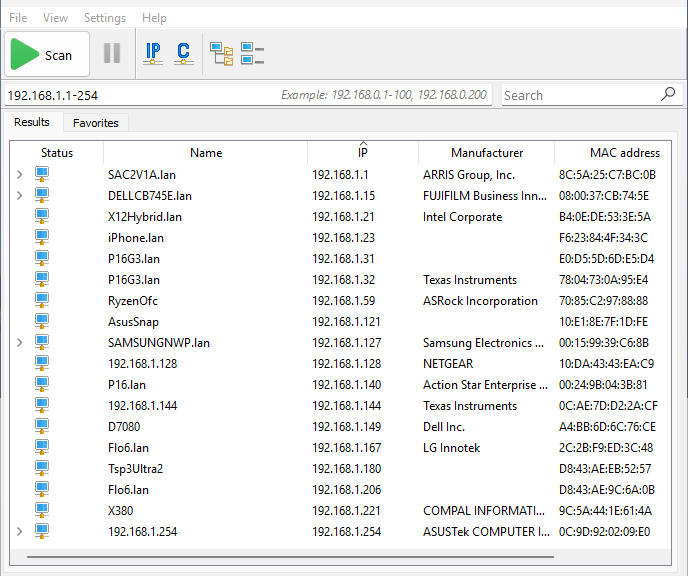Click MAC address D8:43:AE:EB:52:57
The image size is (688, 576).
click(605, 469)
